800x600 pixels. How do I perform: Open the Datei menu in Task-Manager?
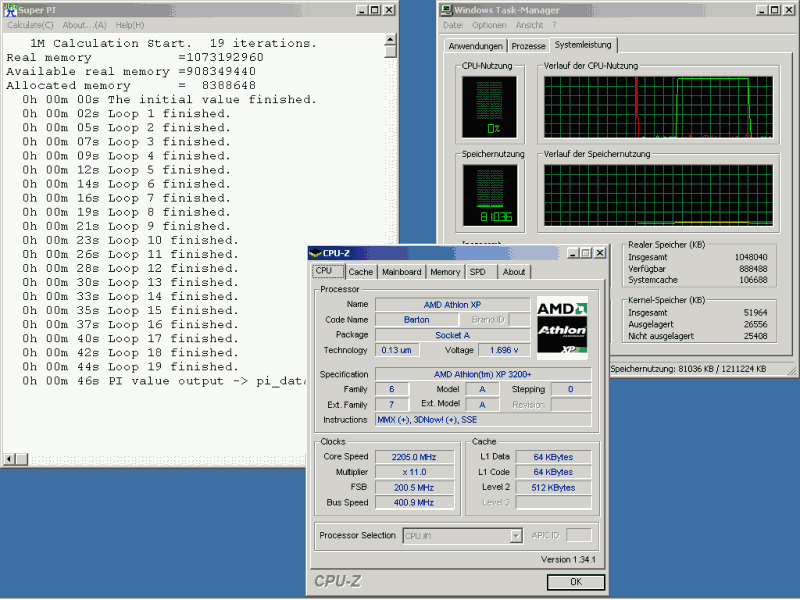click(453, 25)
